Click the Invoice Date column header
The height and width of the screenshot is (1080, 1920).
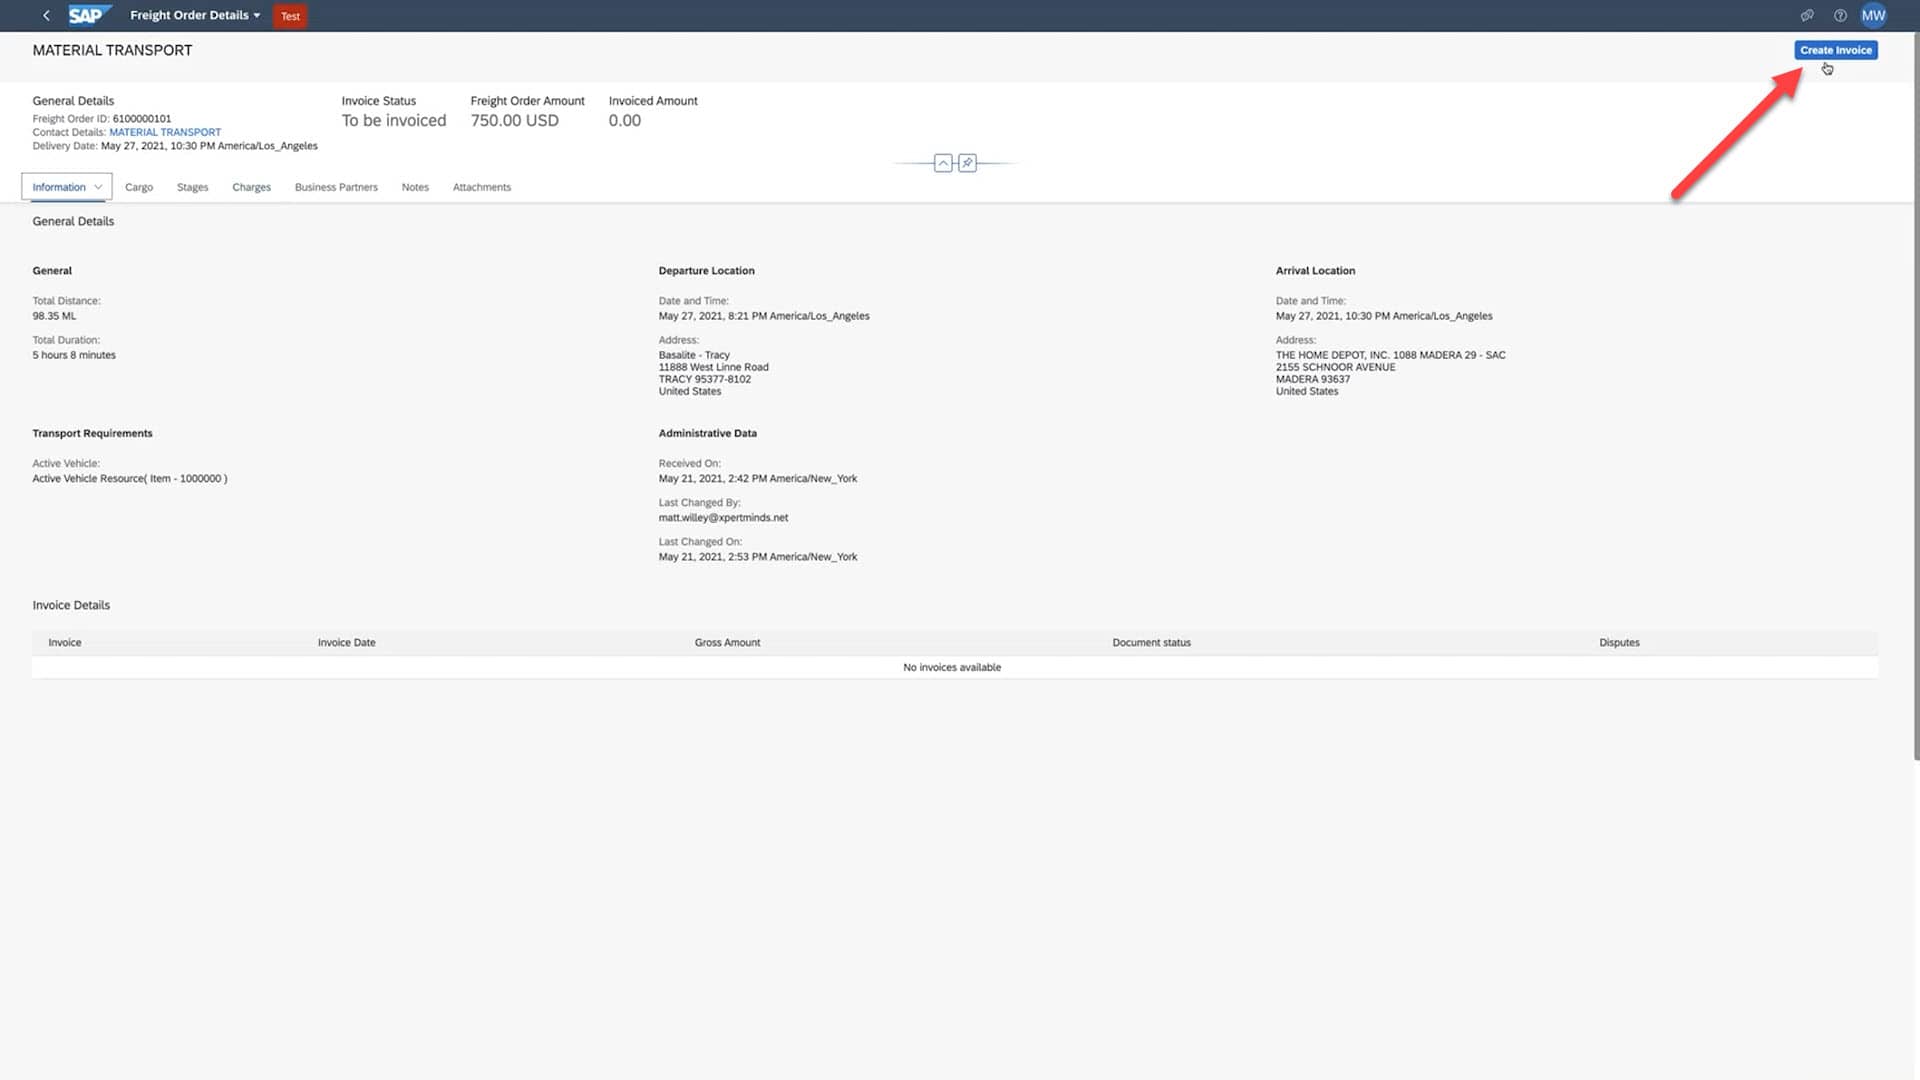coord(347,643)
